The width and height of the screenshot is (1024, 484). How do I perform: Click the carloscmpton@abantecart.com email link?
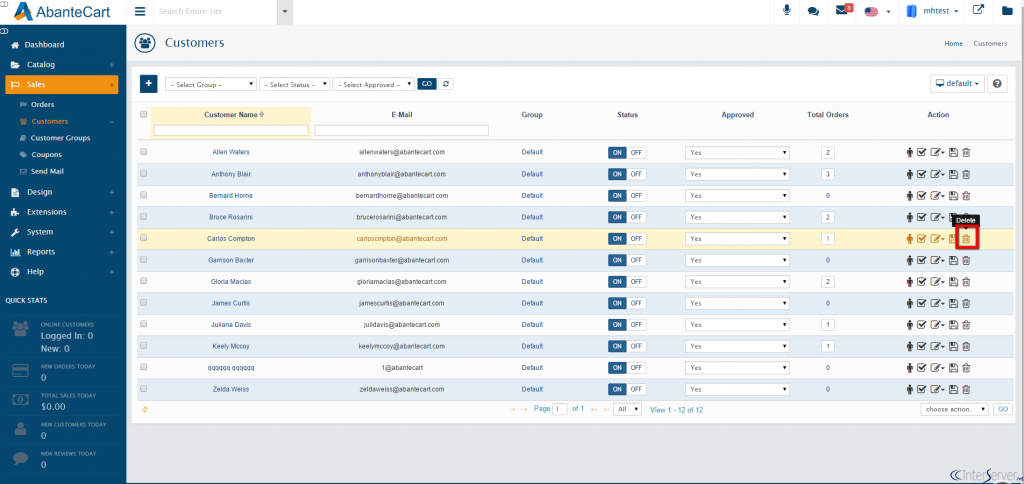click(x=402, y=238)
